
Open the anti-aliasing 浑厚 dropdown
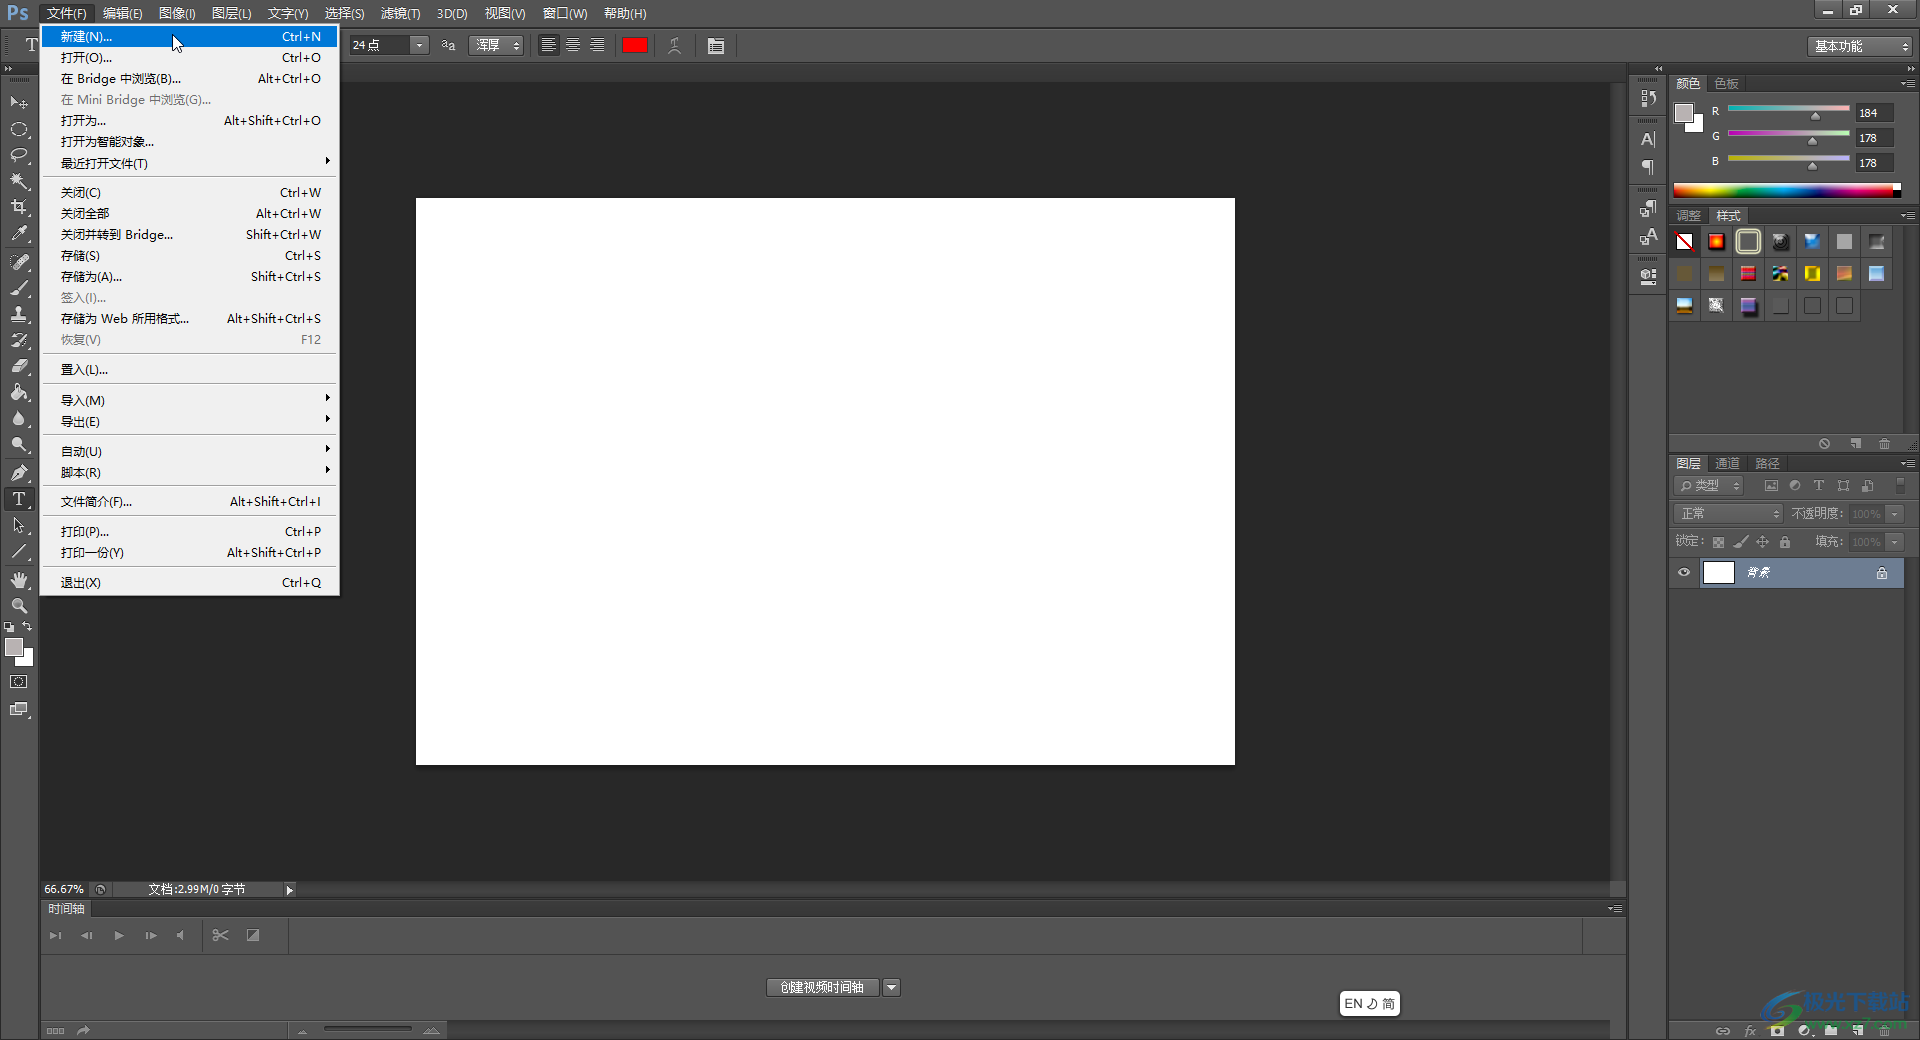496,45
